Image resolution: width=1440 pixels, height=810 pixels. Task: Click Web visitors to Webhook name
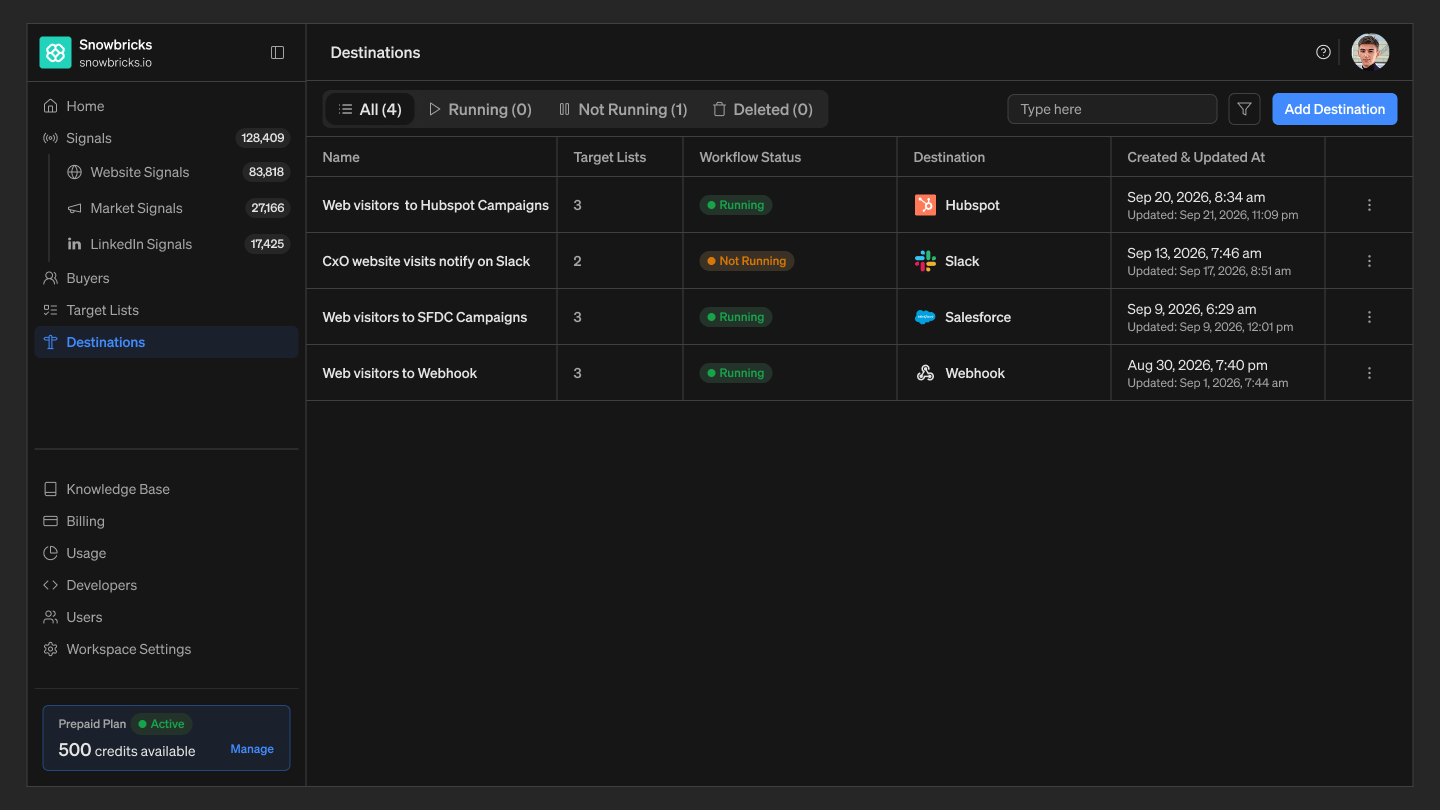(400, 373)
